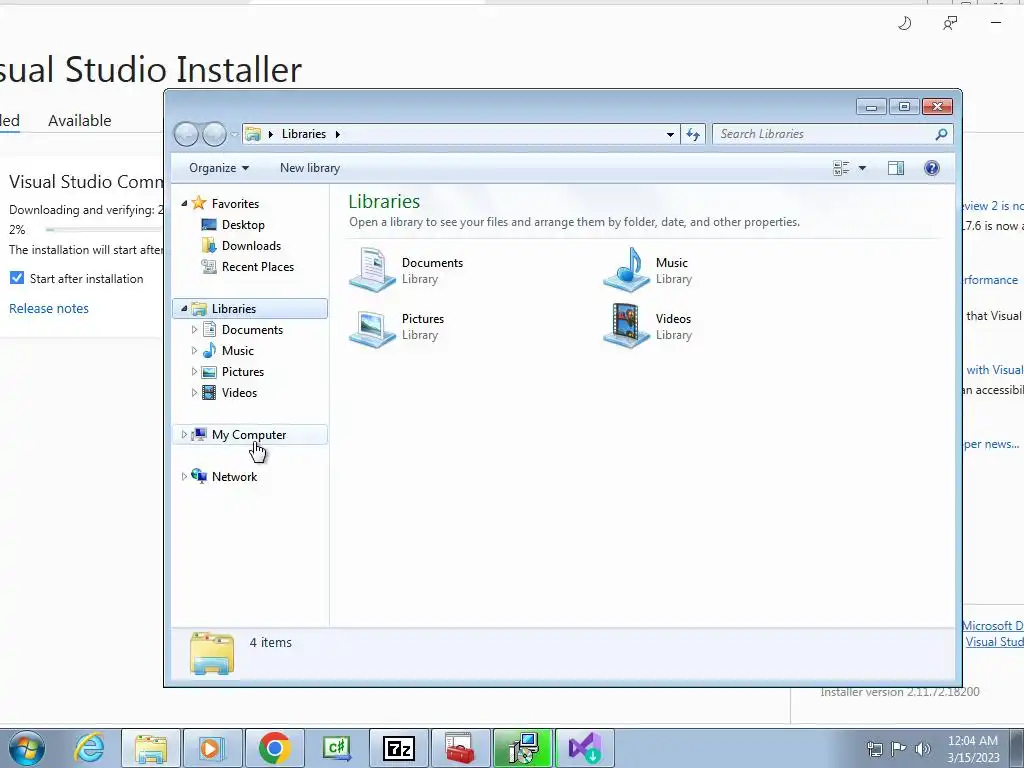This screenshot has height=768, width=1024.
Task: Click the network tray icon
Action: click(x=874, y=748)
